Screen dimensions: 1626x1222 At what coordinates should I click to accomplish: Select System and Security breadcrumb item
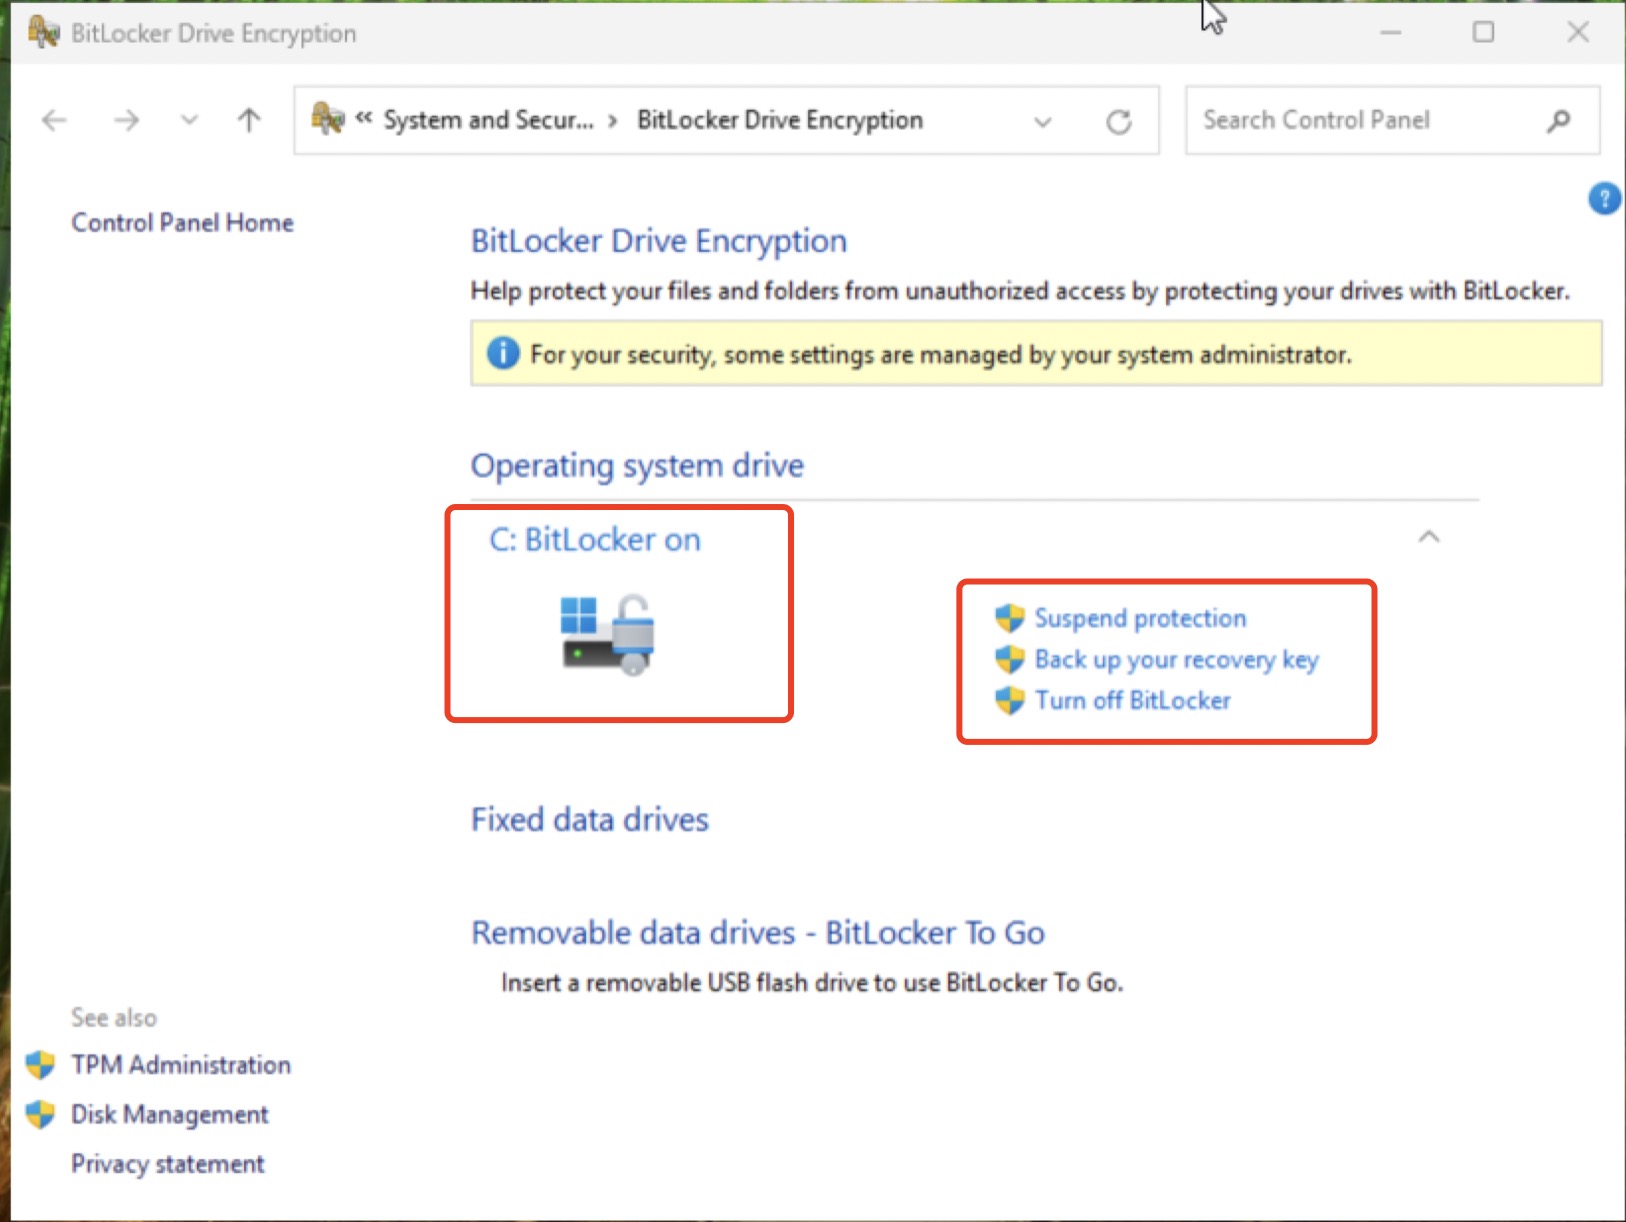point(488,121)
